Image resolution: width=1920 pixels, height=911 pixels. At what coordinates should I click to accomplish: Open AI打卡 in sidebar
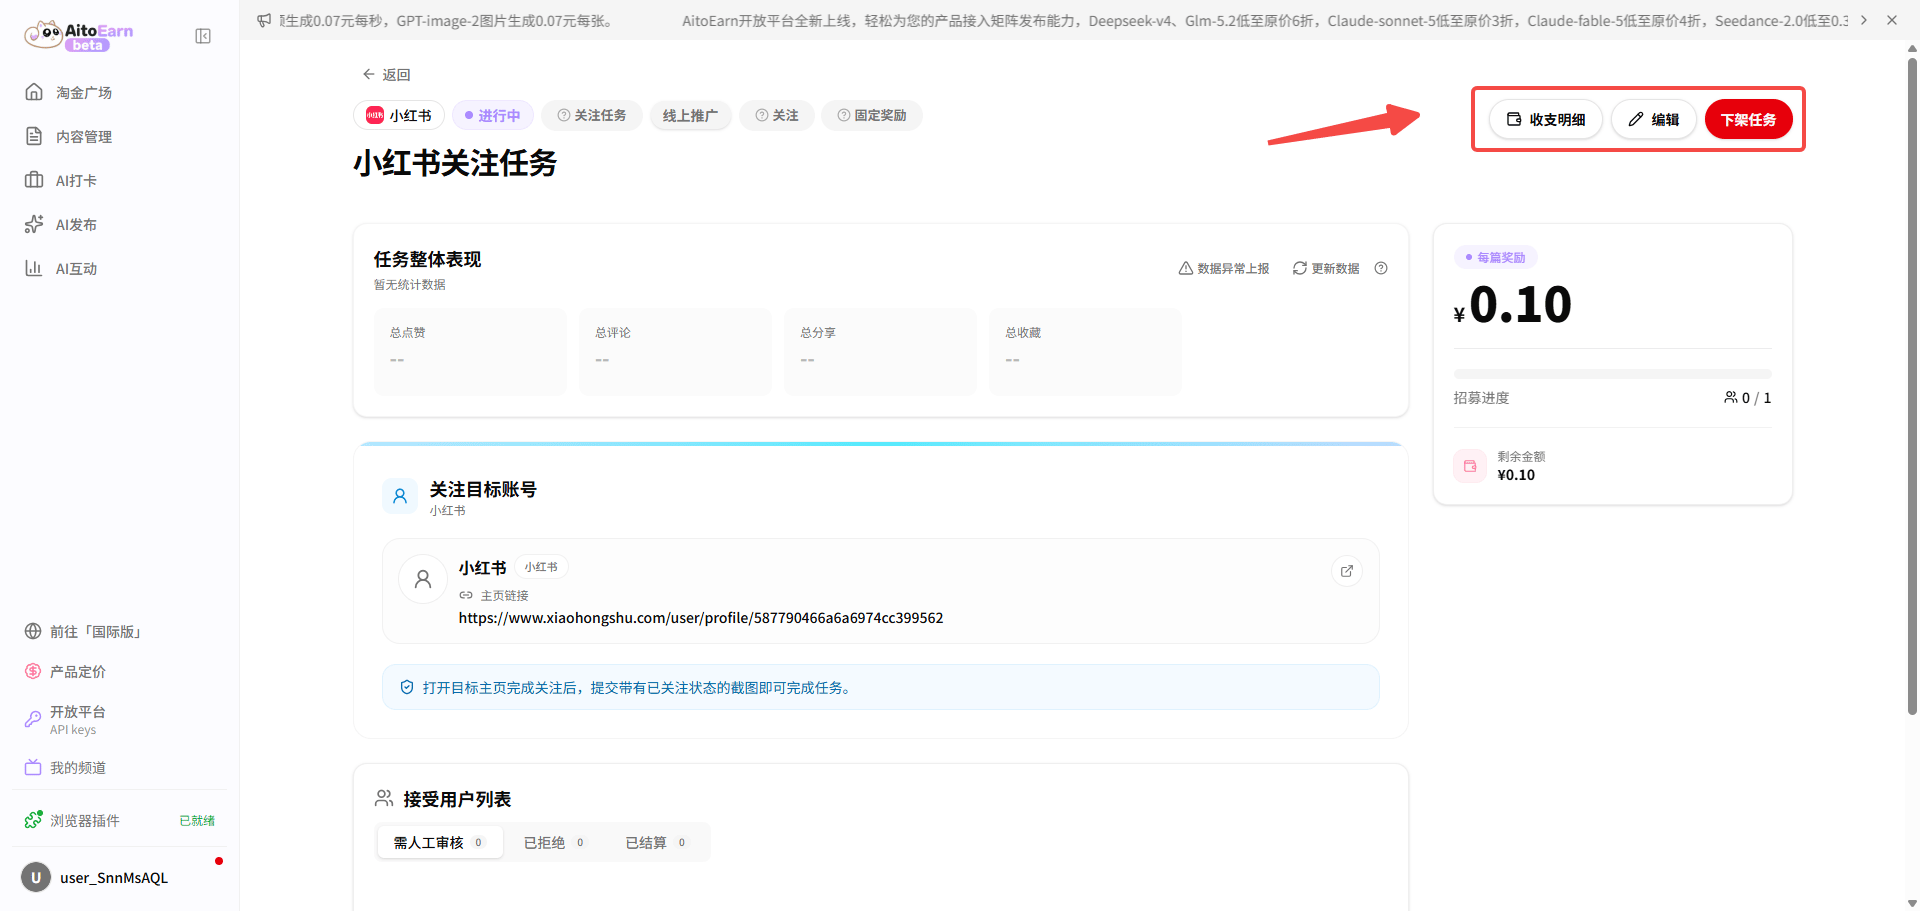point(120,180)
